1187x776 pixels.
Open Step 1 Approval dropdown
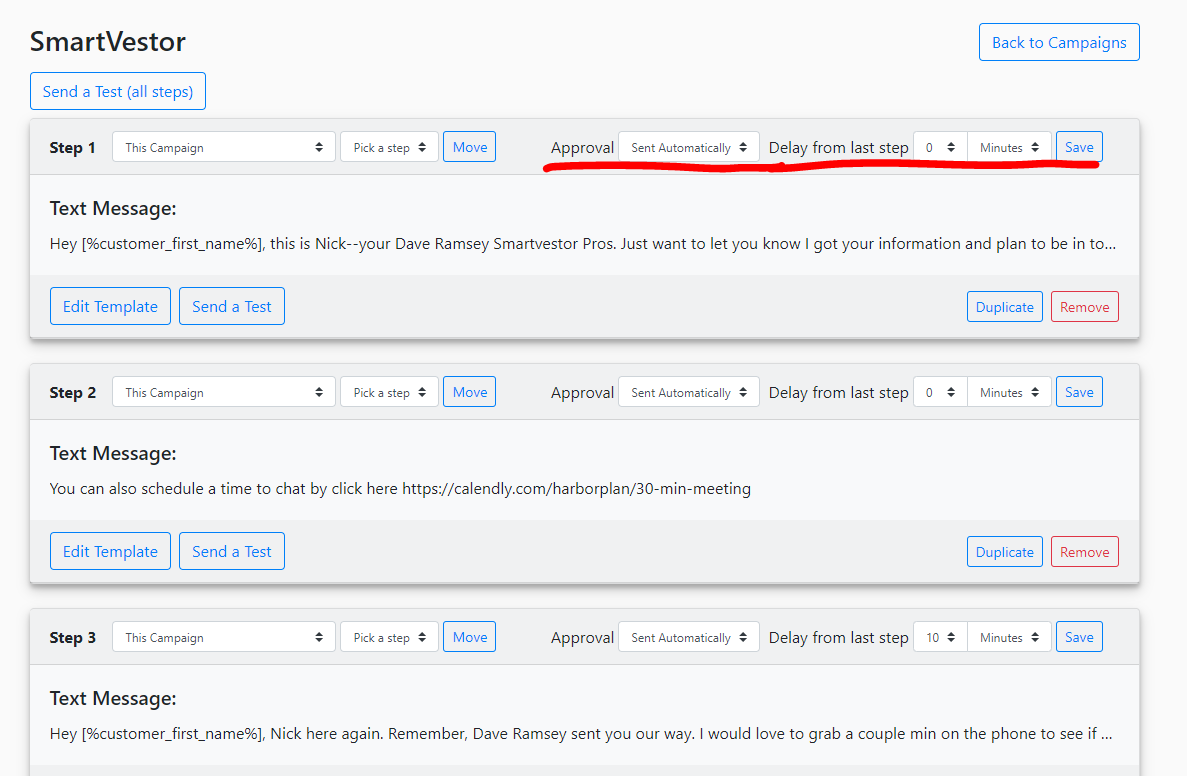click(688, 148)
